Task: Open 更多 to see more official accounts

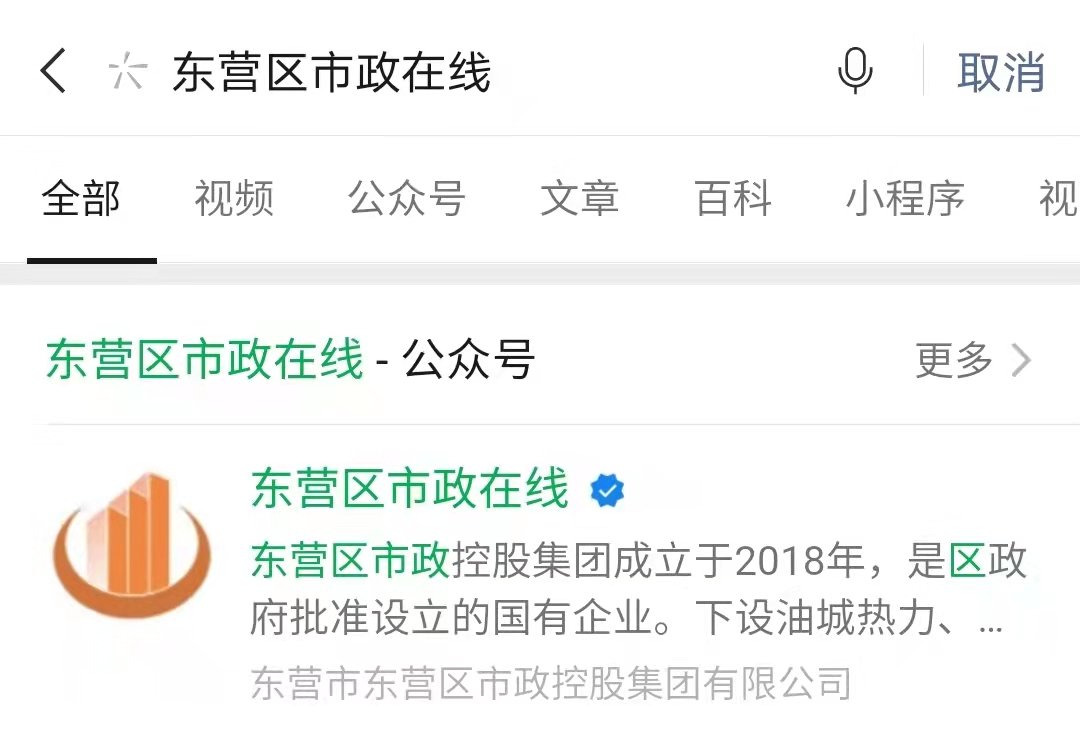Action: click(954, 360)
